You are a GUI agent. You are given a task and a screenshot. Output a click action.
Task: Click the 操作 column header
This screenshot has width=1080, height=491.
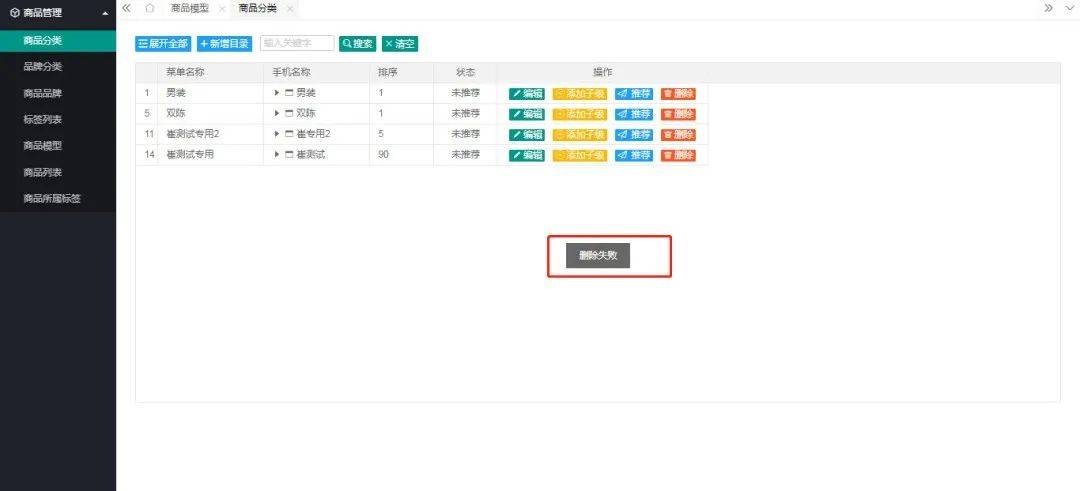click(x=603, y=72)
